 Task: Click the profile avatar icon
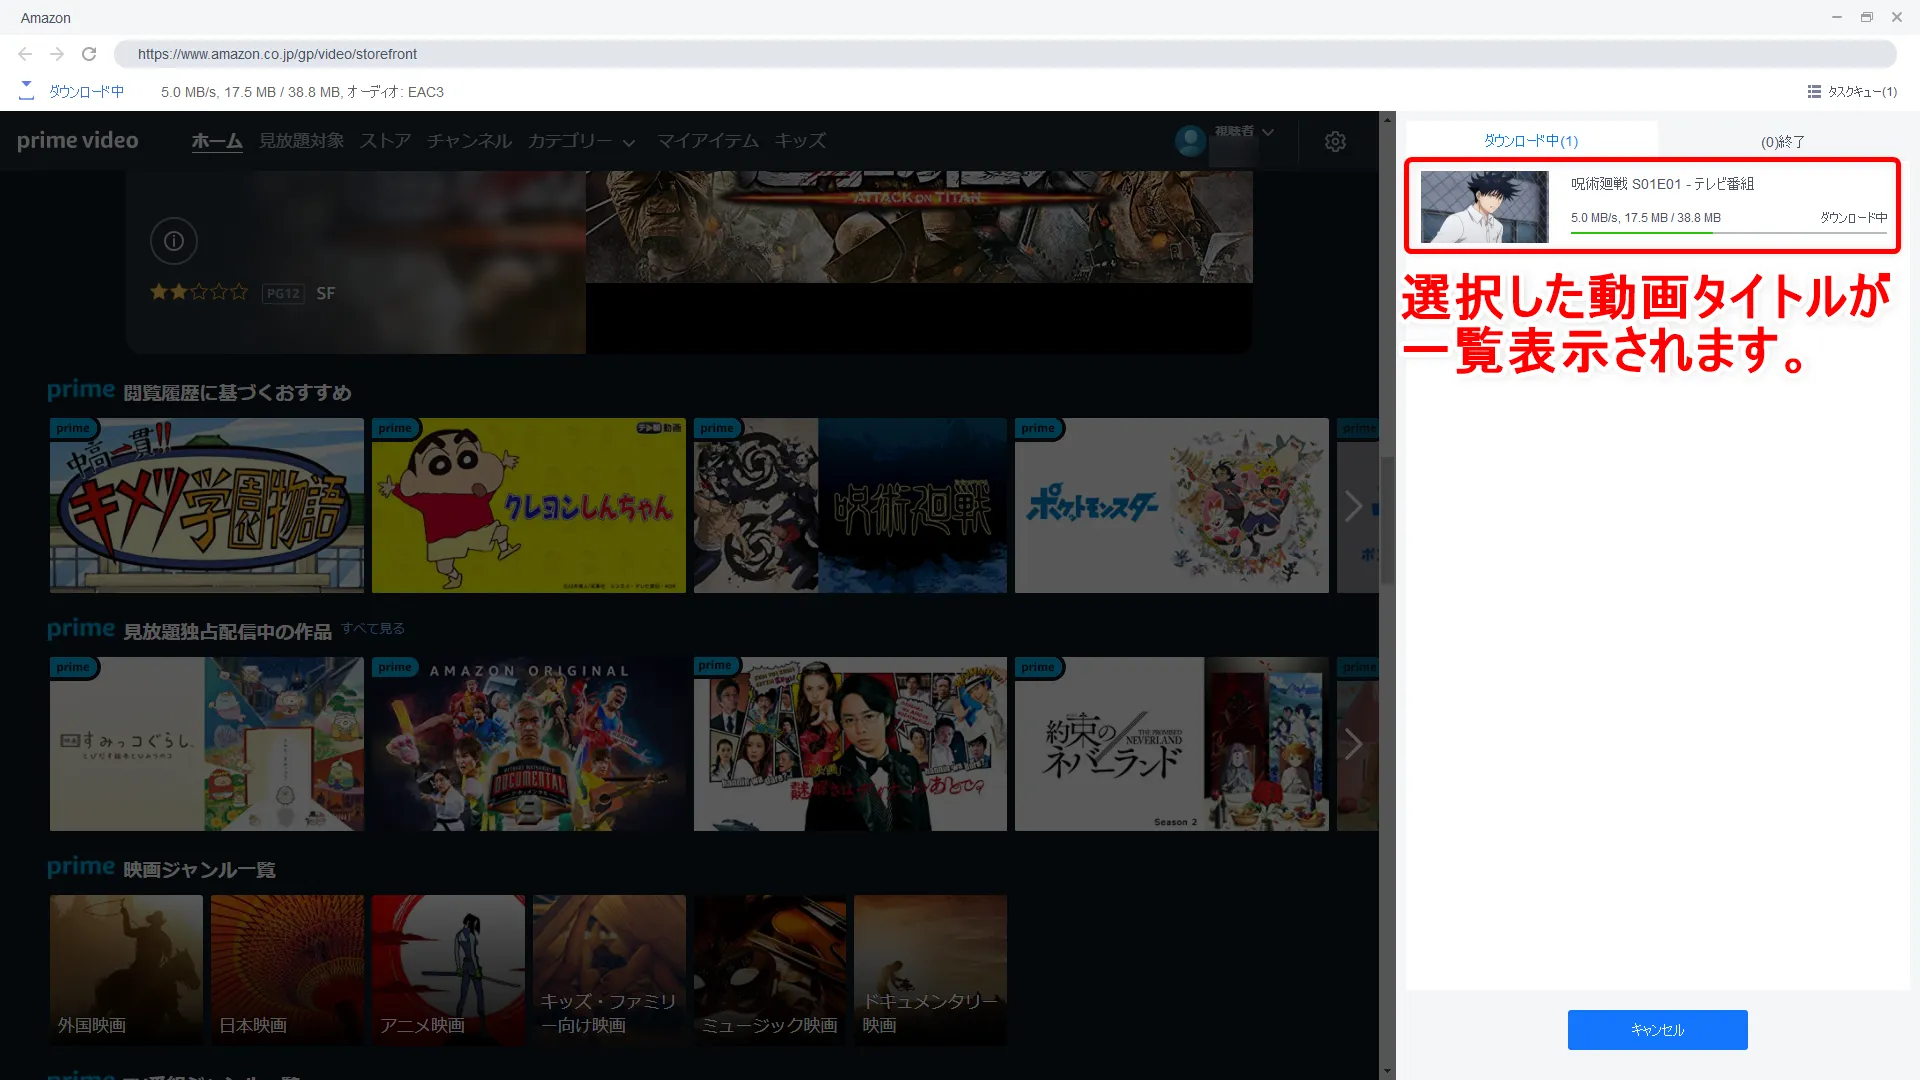(x=1190, y=140)
